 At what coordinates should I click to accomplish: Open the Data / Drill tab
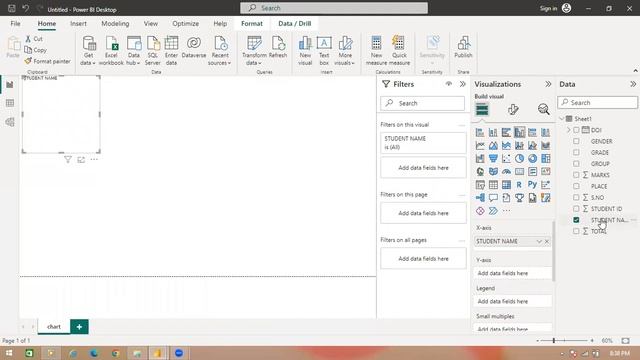point(295,24)
